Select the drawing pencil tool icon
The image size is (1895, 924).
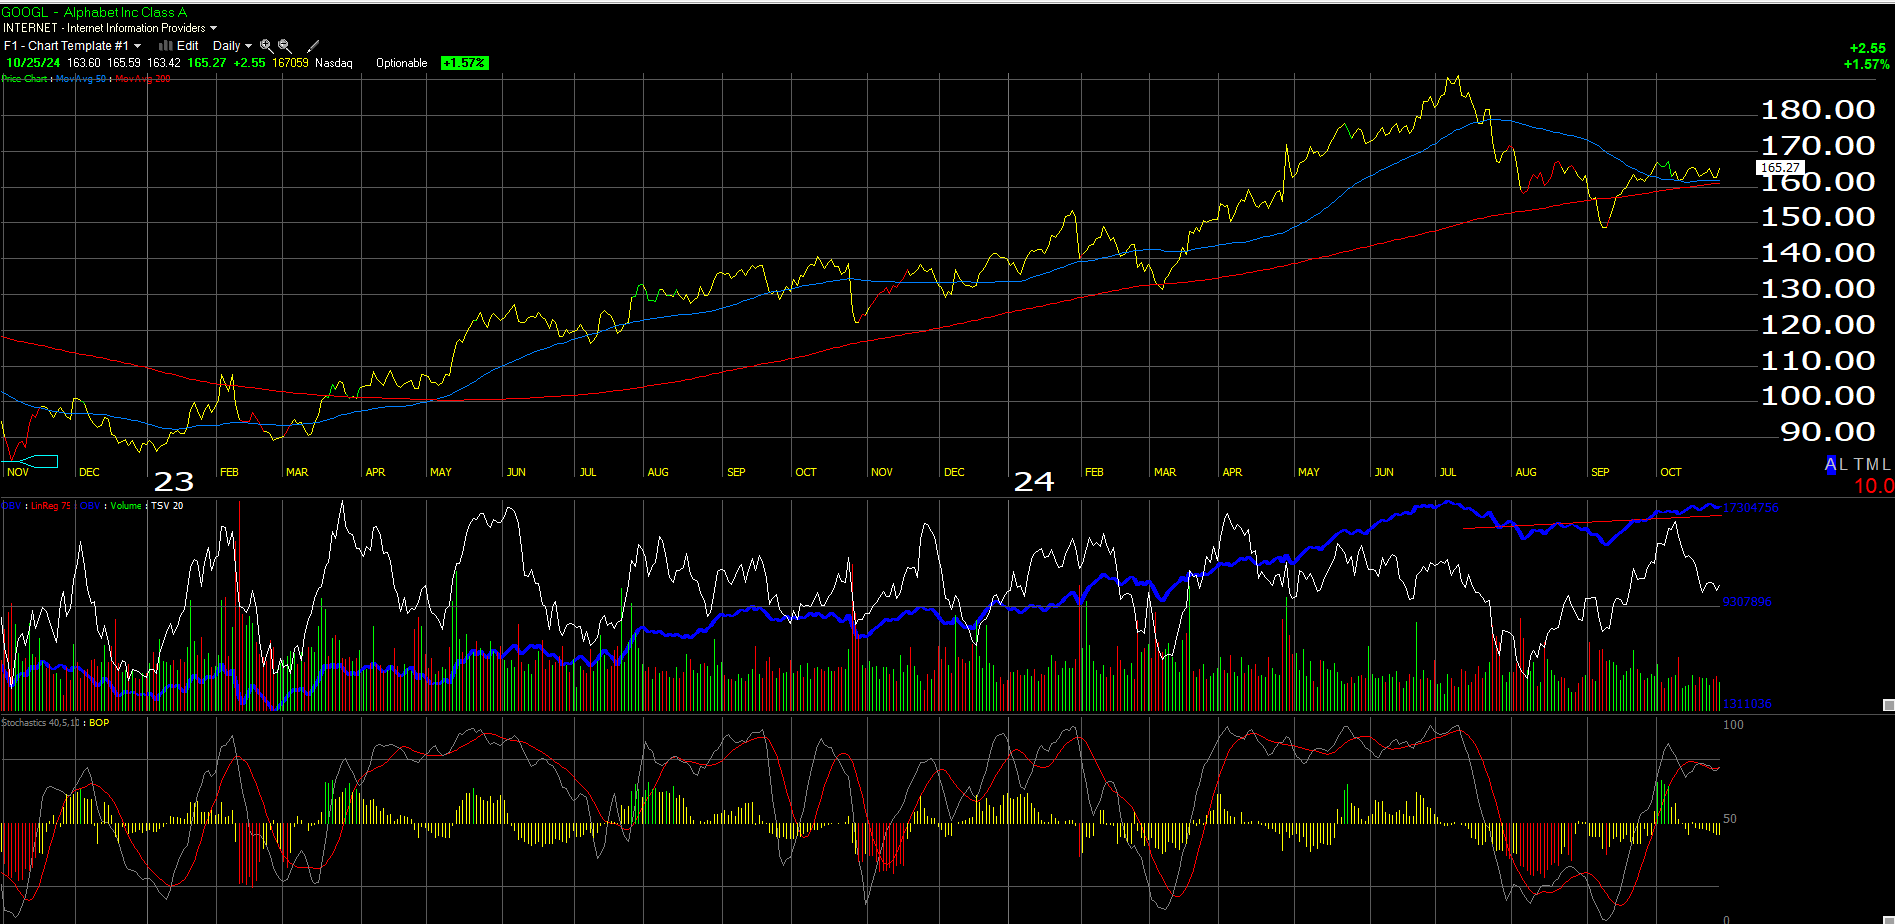tap(313, 46)
